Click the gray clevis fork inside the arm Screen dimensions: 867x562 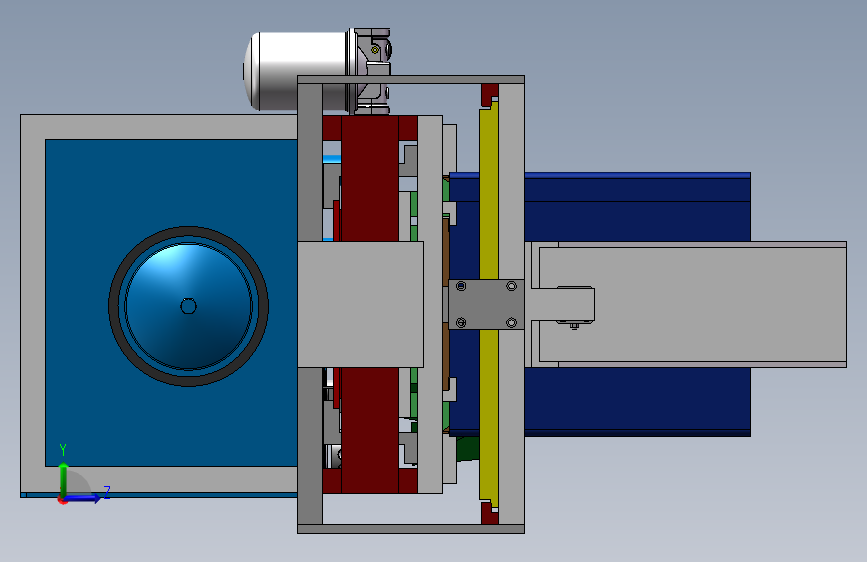pos(562,304)
